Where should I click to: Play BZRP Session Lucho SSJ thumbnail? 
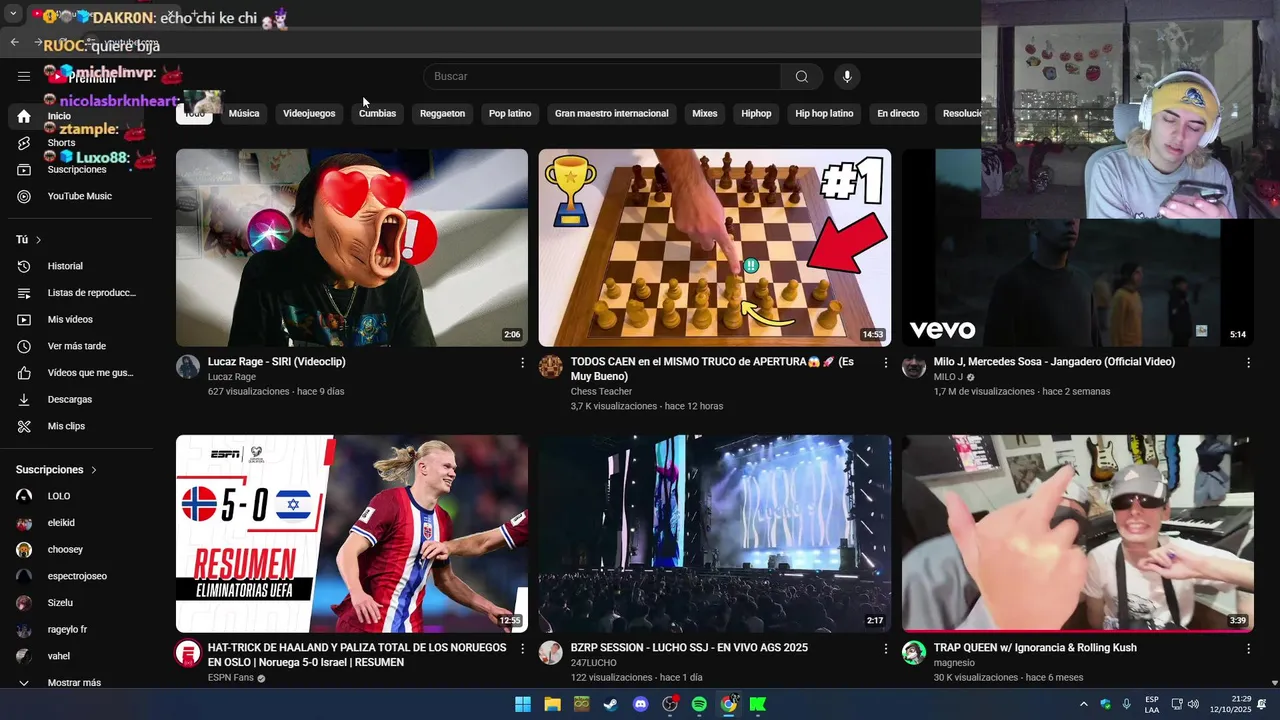(x=715, y=534)
